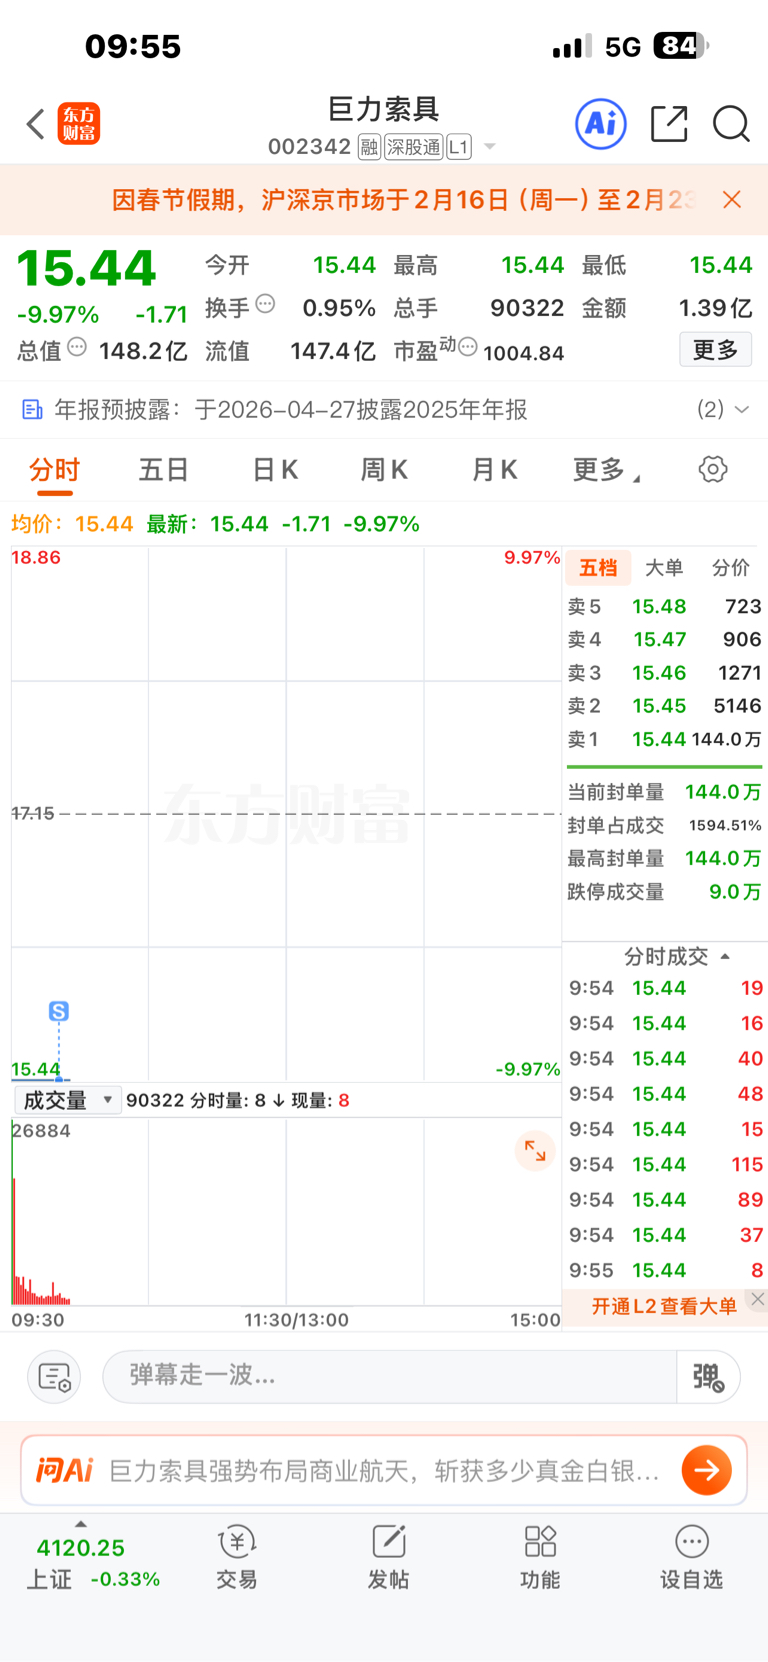
Task: Tap the 东方财富 logo icon
Action: point(79,124)
